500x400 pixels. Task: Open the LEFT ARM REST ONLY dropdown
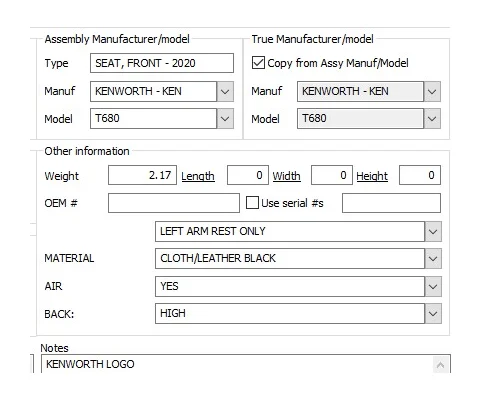[x=433, y=231]
